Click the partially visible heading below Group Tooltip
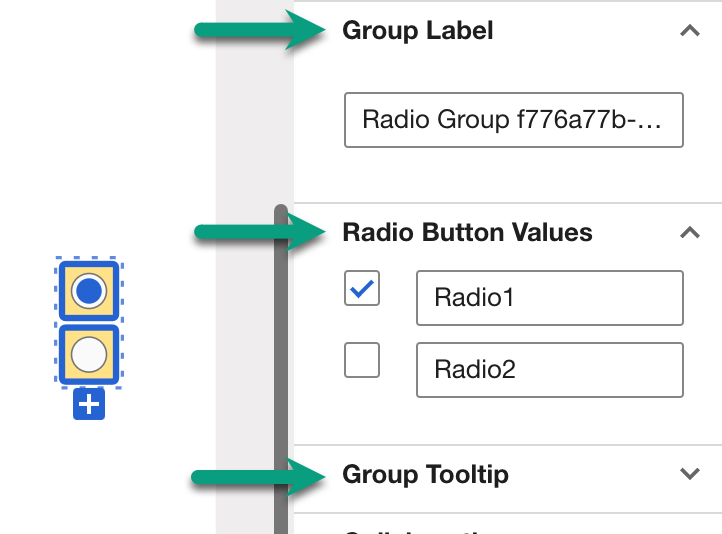The width and height of the screenshot is (722, 534). pyautogui.click(x=420, y=528)
